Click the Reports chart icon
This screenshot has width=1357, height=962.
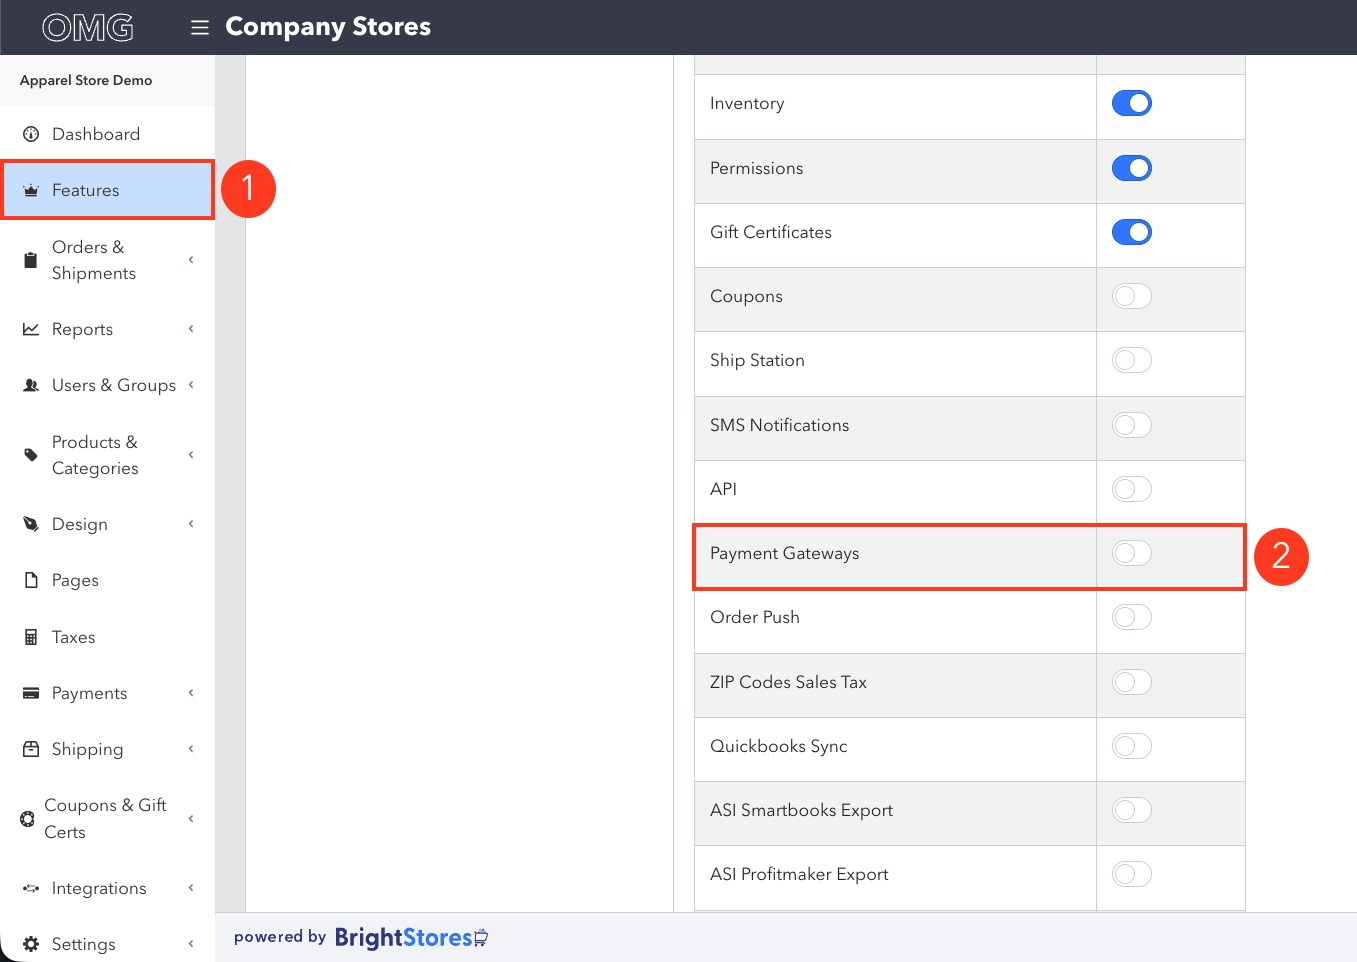[31, 329]
